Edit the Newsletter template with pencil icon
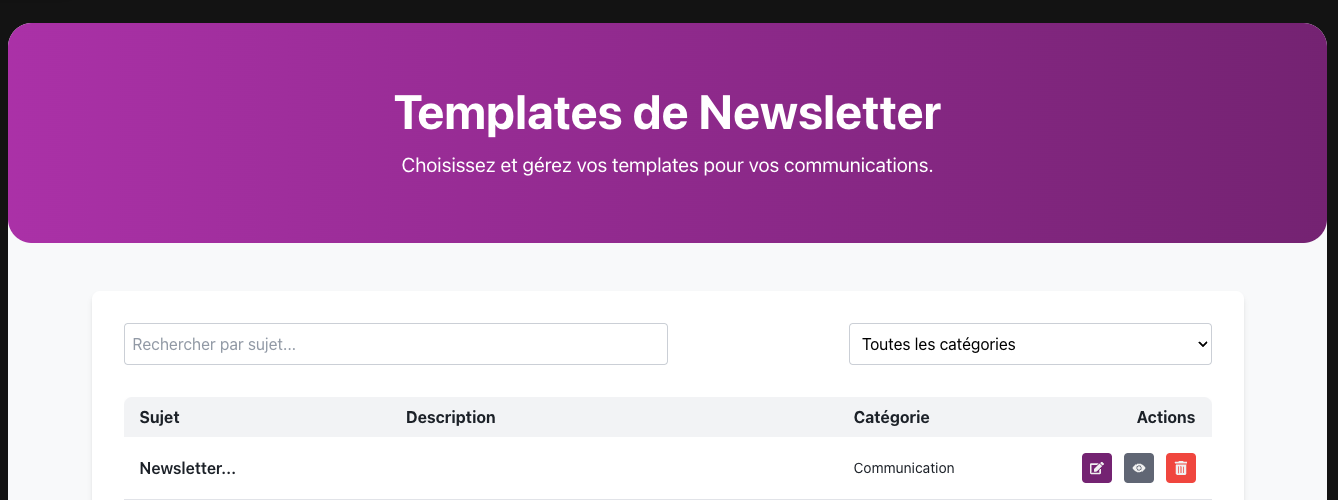Screen dimensions: 1338x500 coord(1097,468)
